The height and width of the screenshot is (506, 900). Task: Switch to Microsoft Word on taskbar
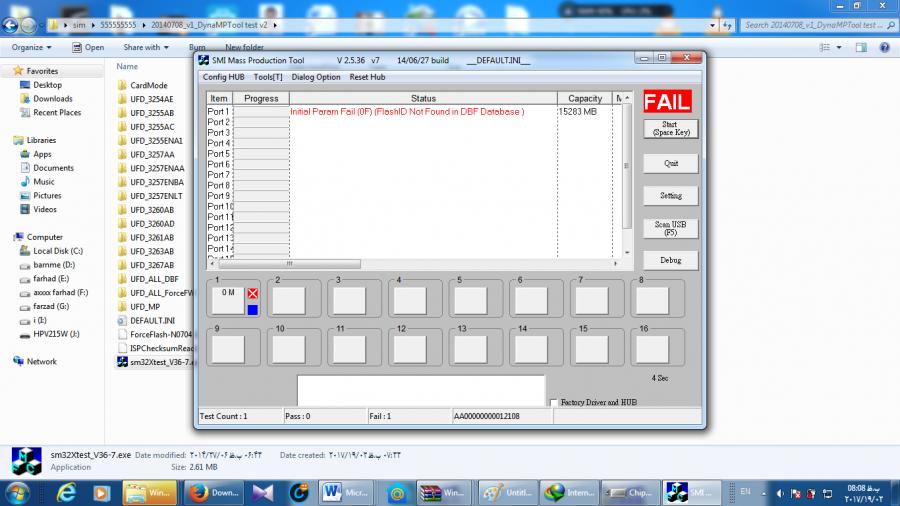346,492
